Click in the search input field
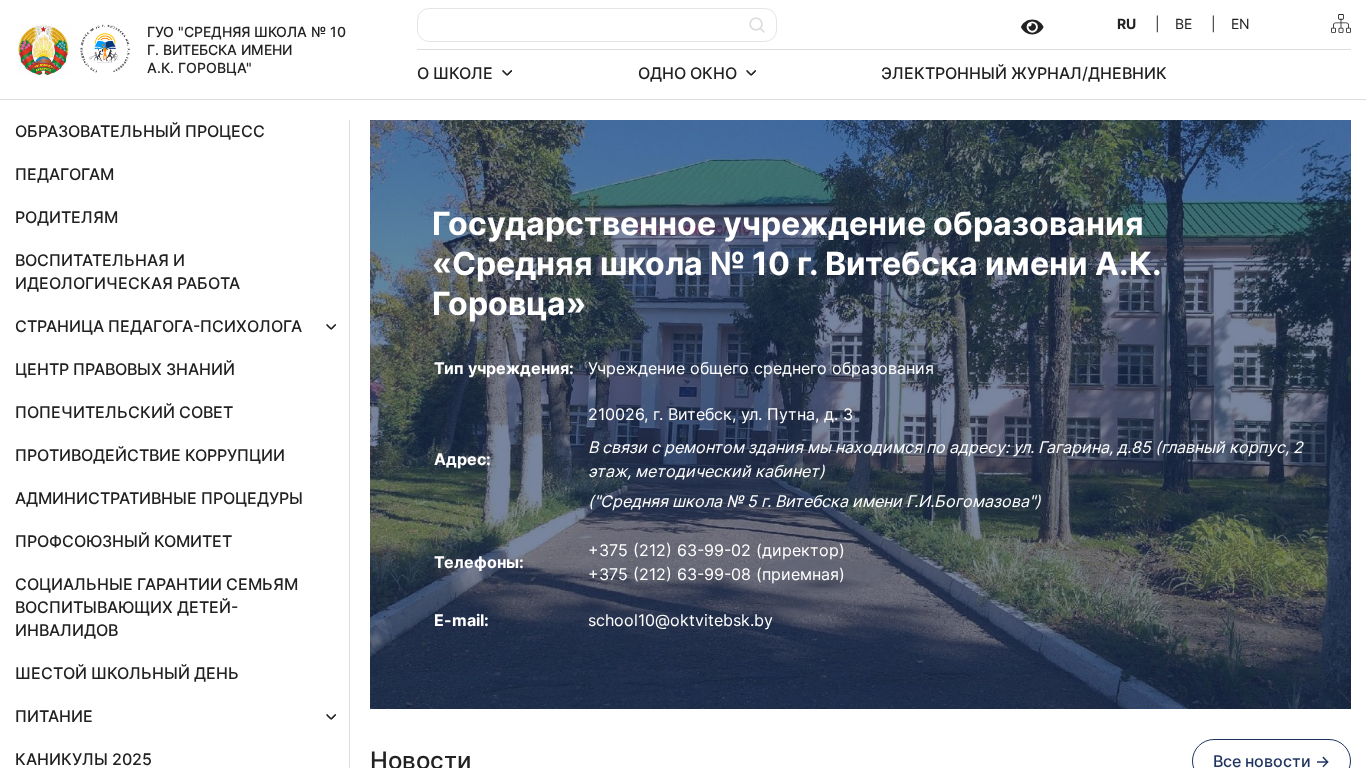This screenshot has height=768, width=1366. [x=580, y=25]
